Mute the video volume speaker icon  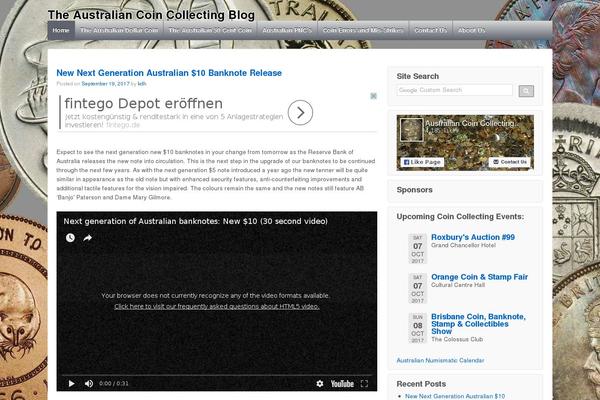[x=89, y=384]
